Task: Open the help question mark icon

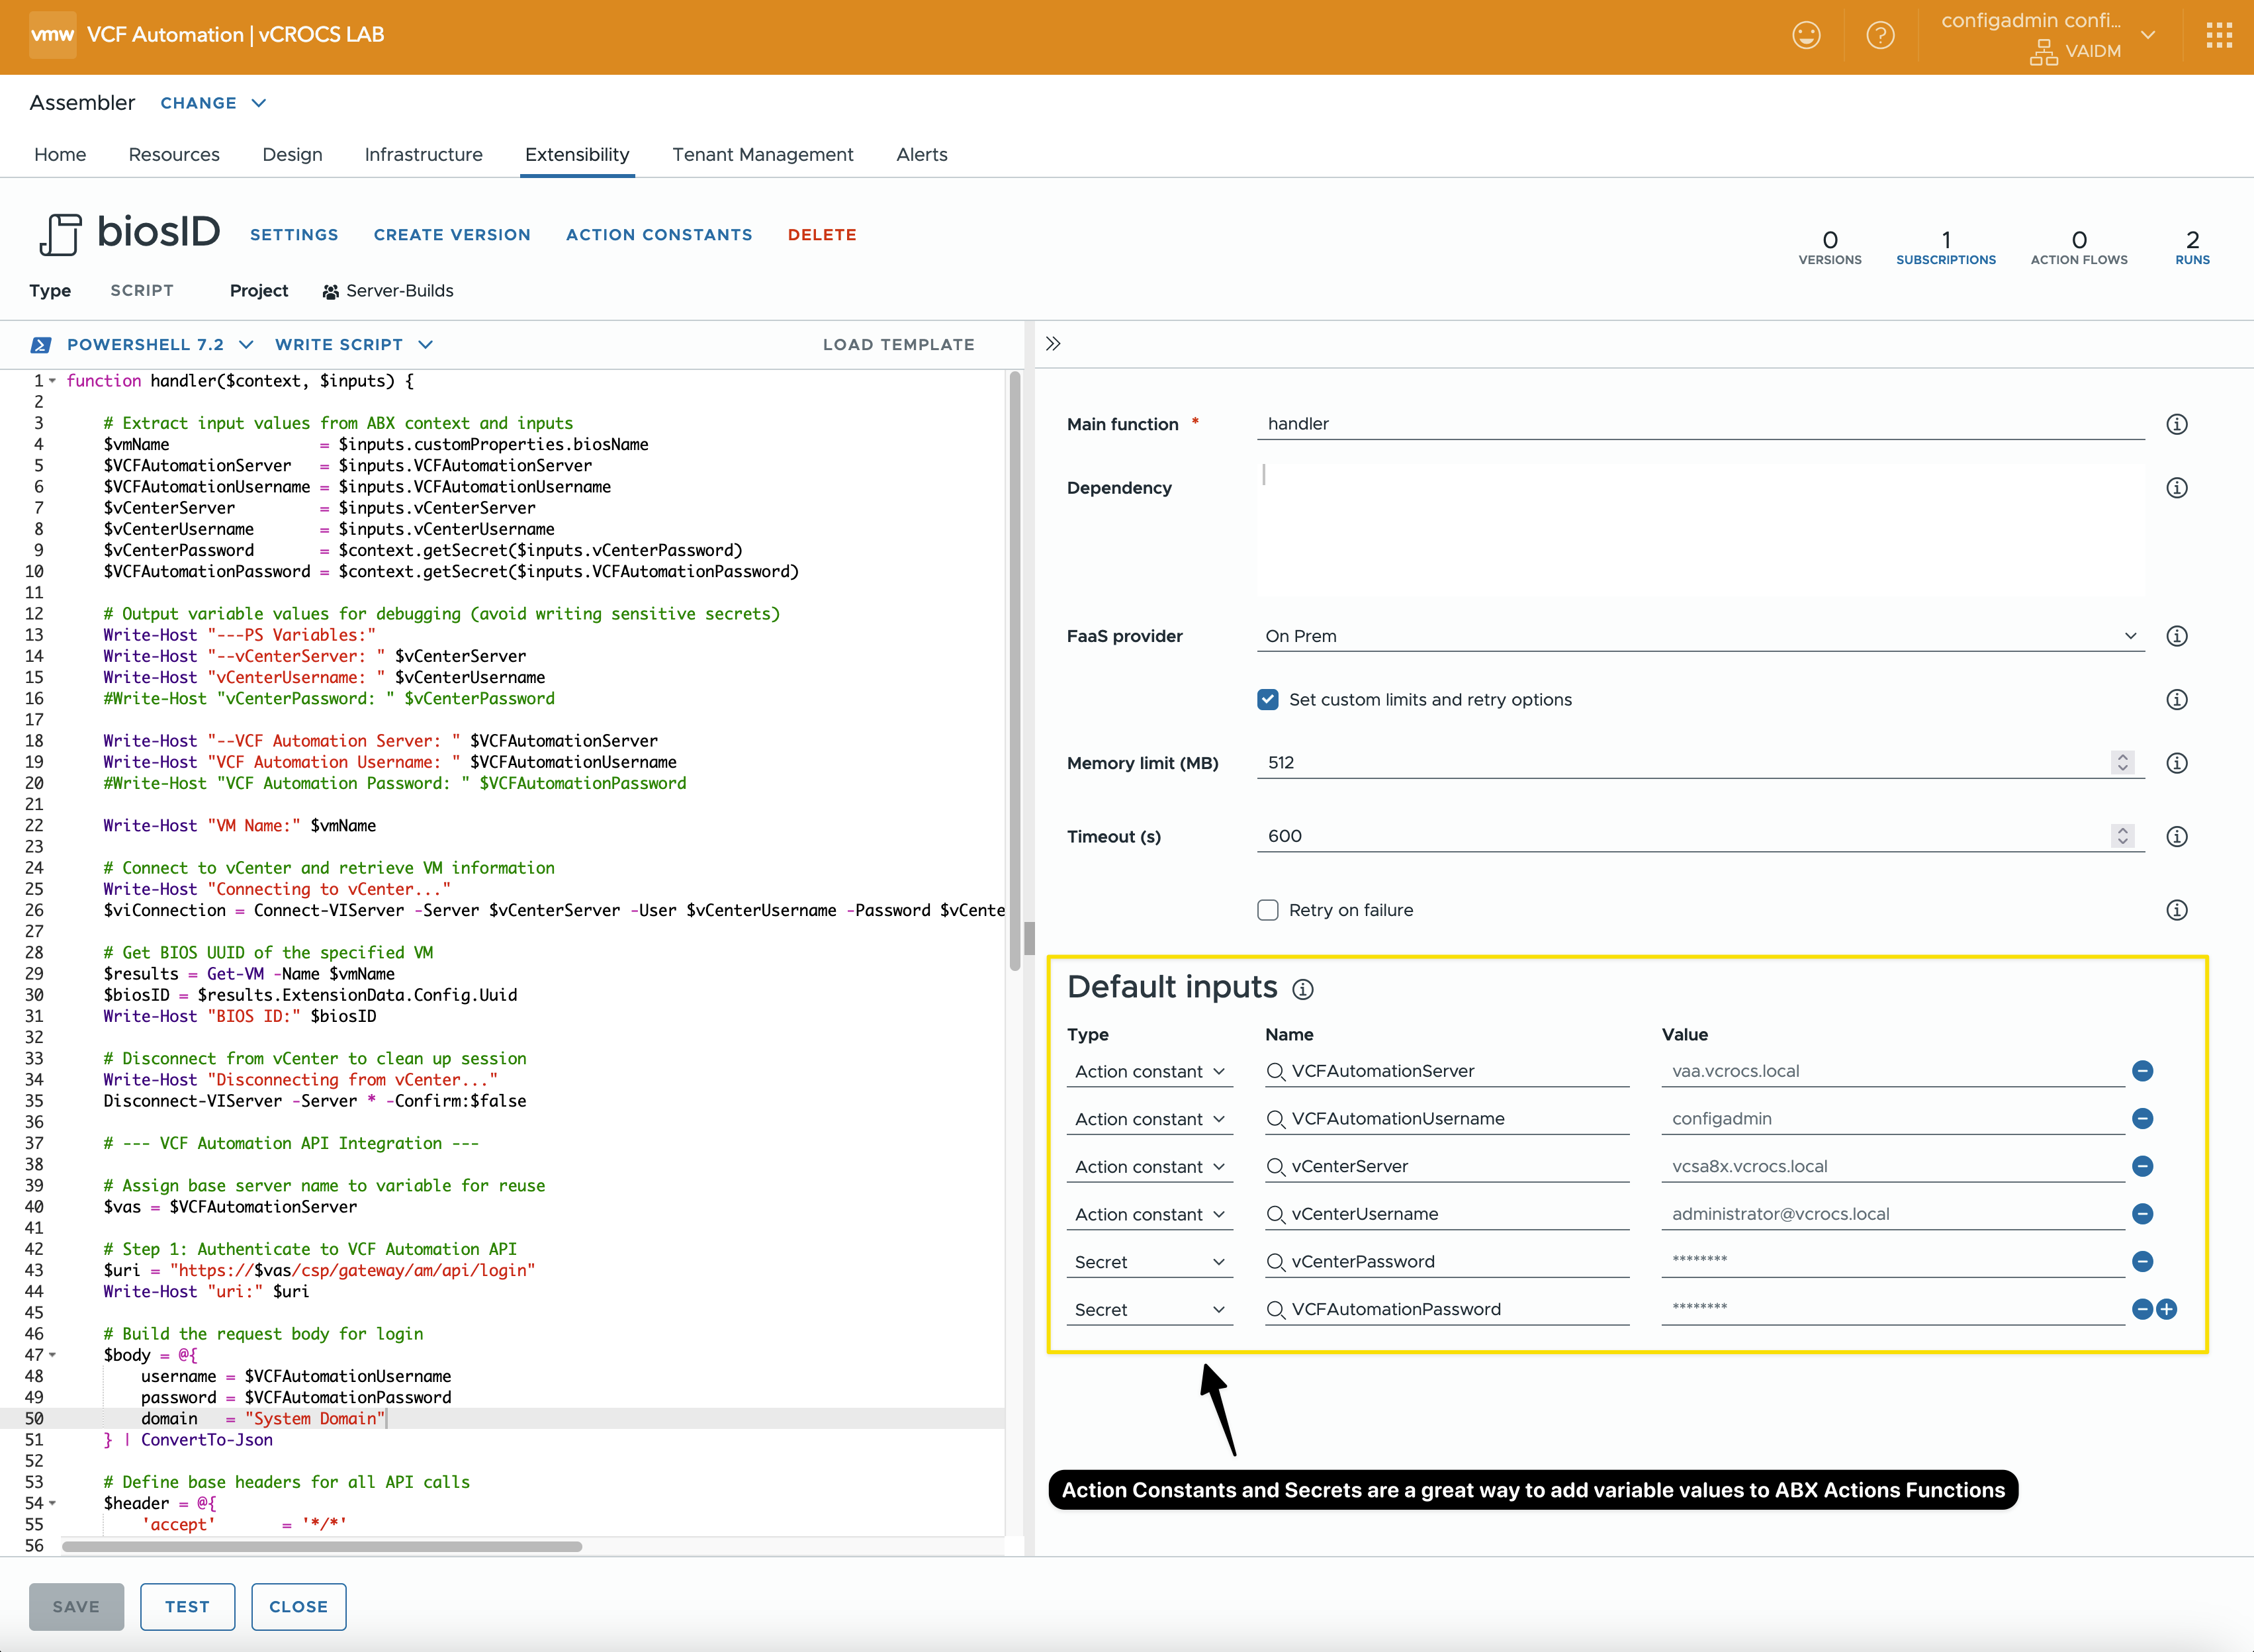Action: tap(1880, 36)
